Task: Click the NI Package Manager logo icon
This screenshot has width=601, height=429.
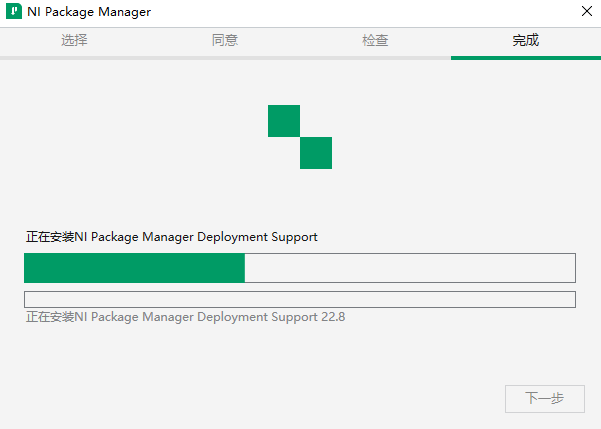Action: 14,12
